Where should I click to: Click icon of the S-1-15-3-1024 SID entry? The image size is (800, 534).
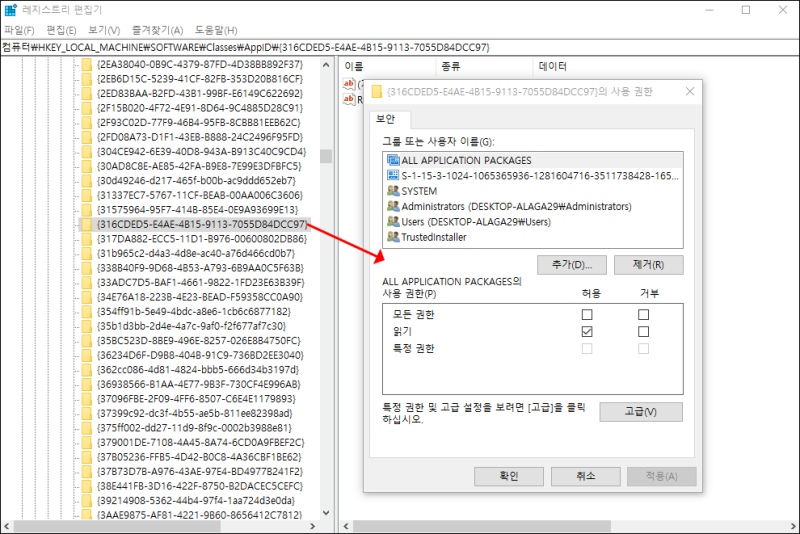point(393,175)
